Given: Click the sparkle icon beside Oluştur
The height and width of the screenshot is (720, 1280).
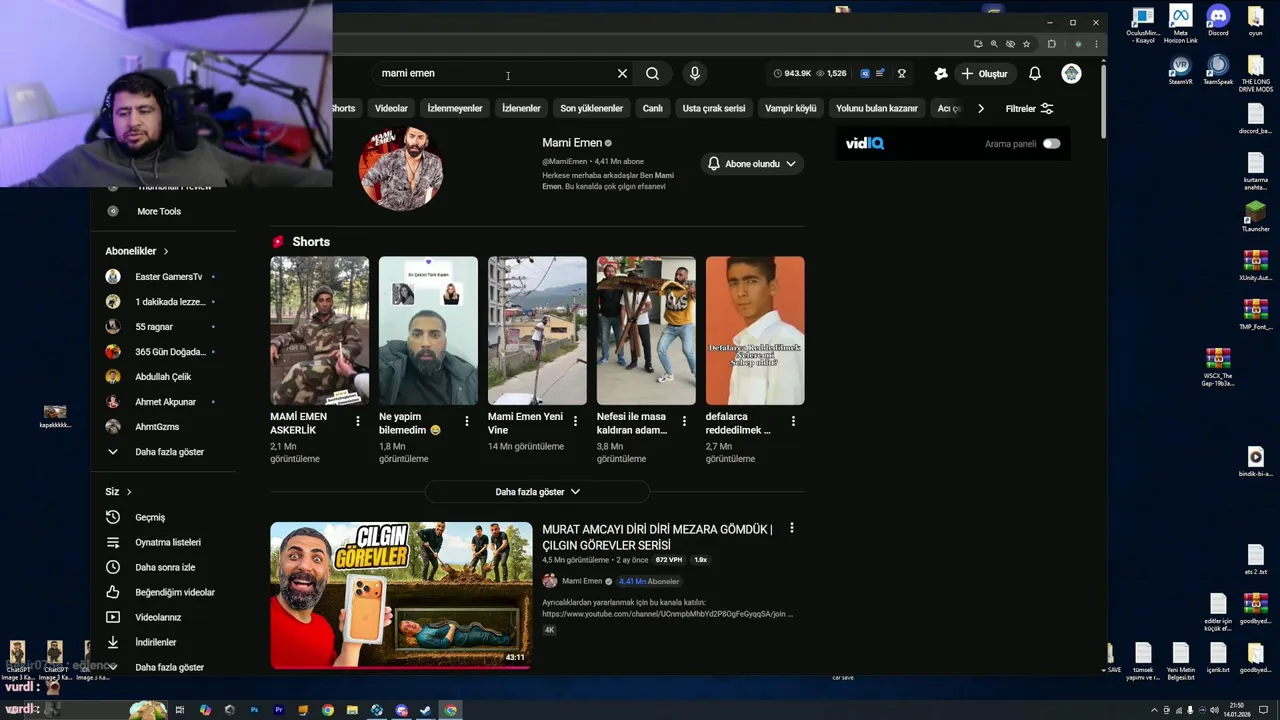Looking at the screenshot, I should pyautogui.click(x=940, y=73).
